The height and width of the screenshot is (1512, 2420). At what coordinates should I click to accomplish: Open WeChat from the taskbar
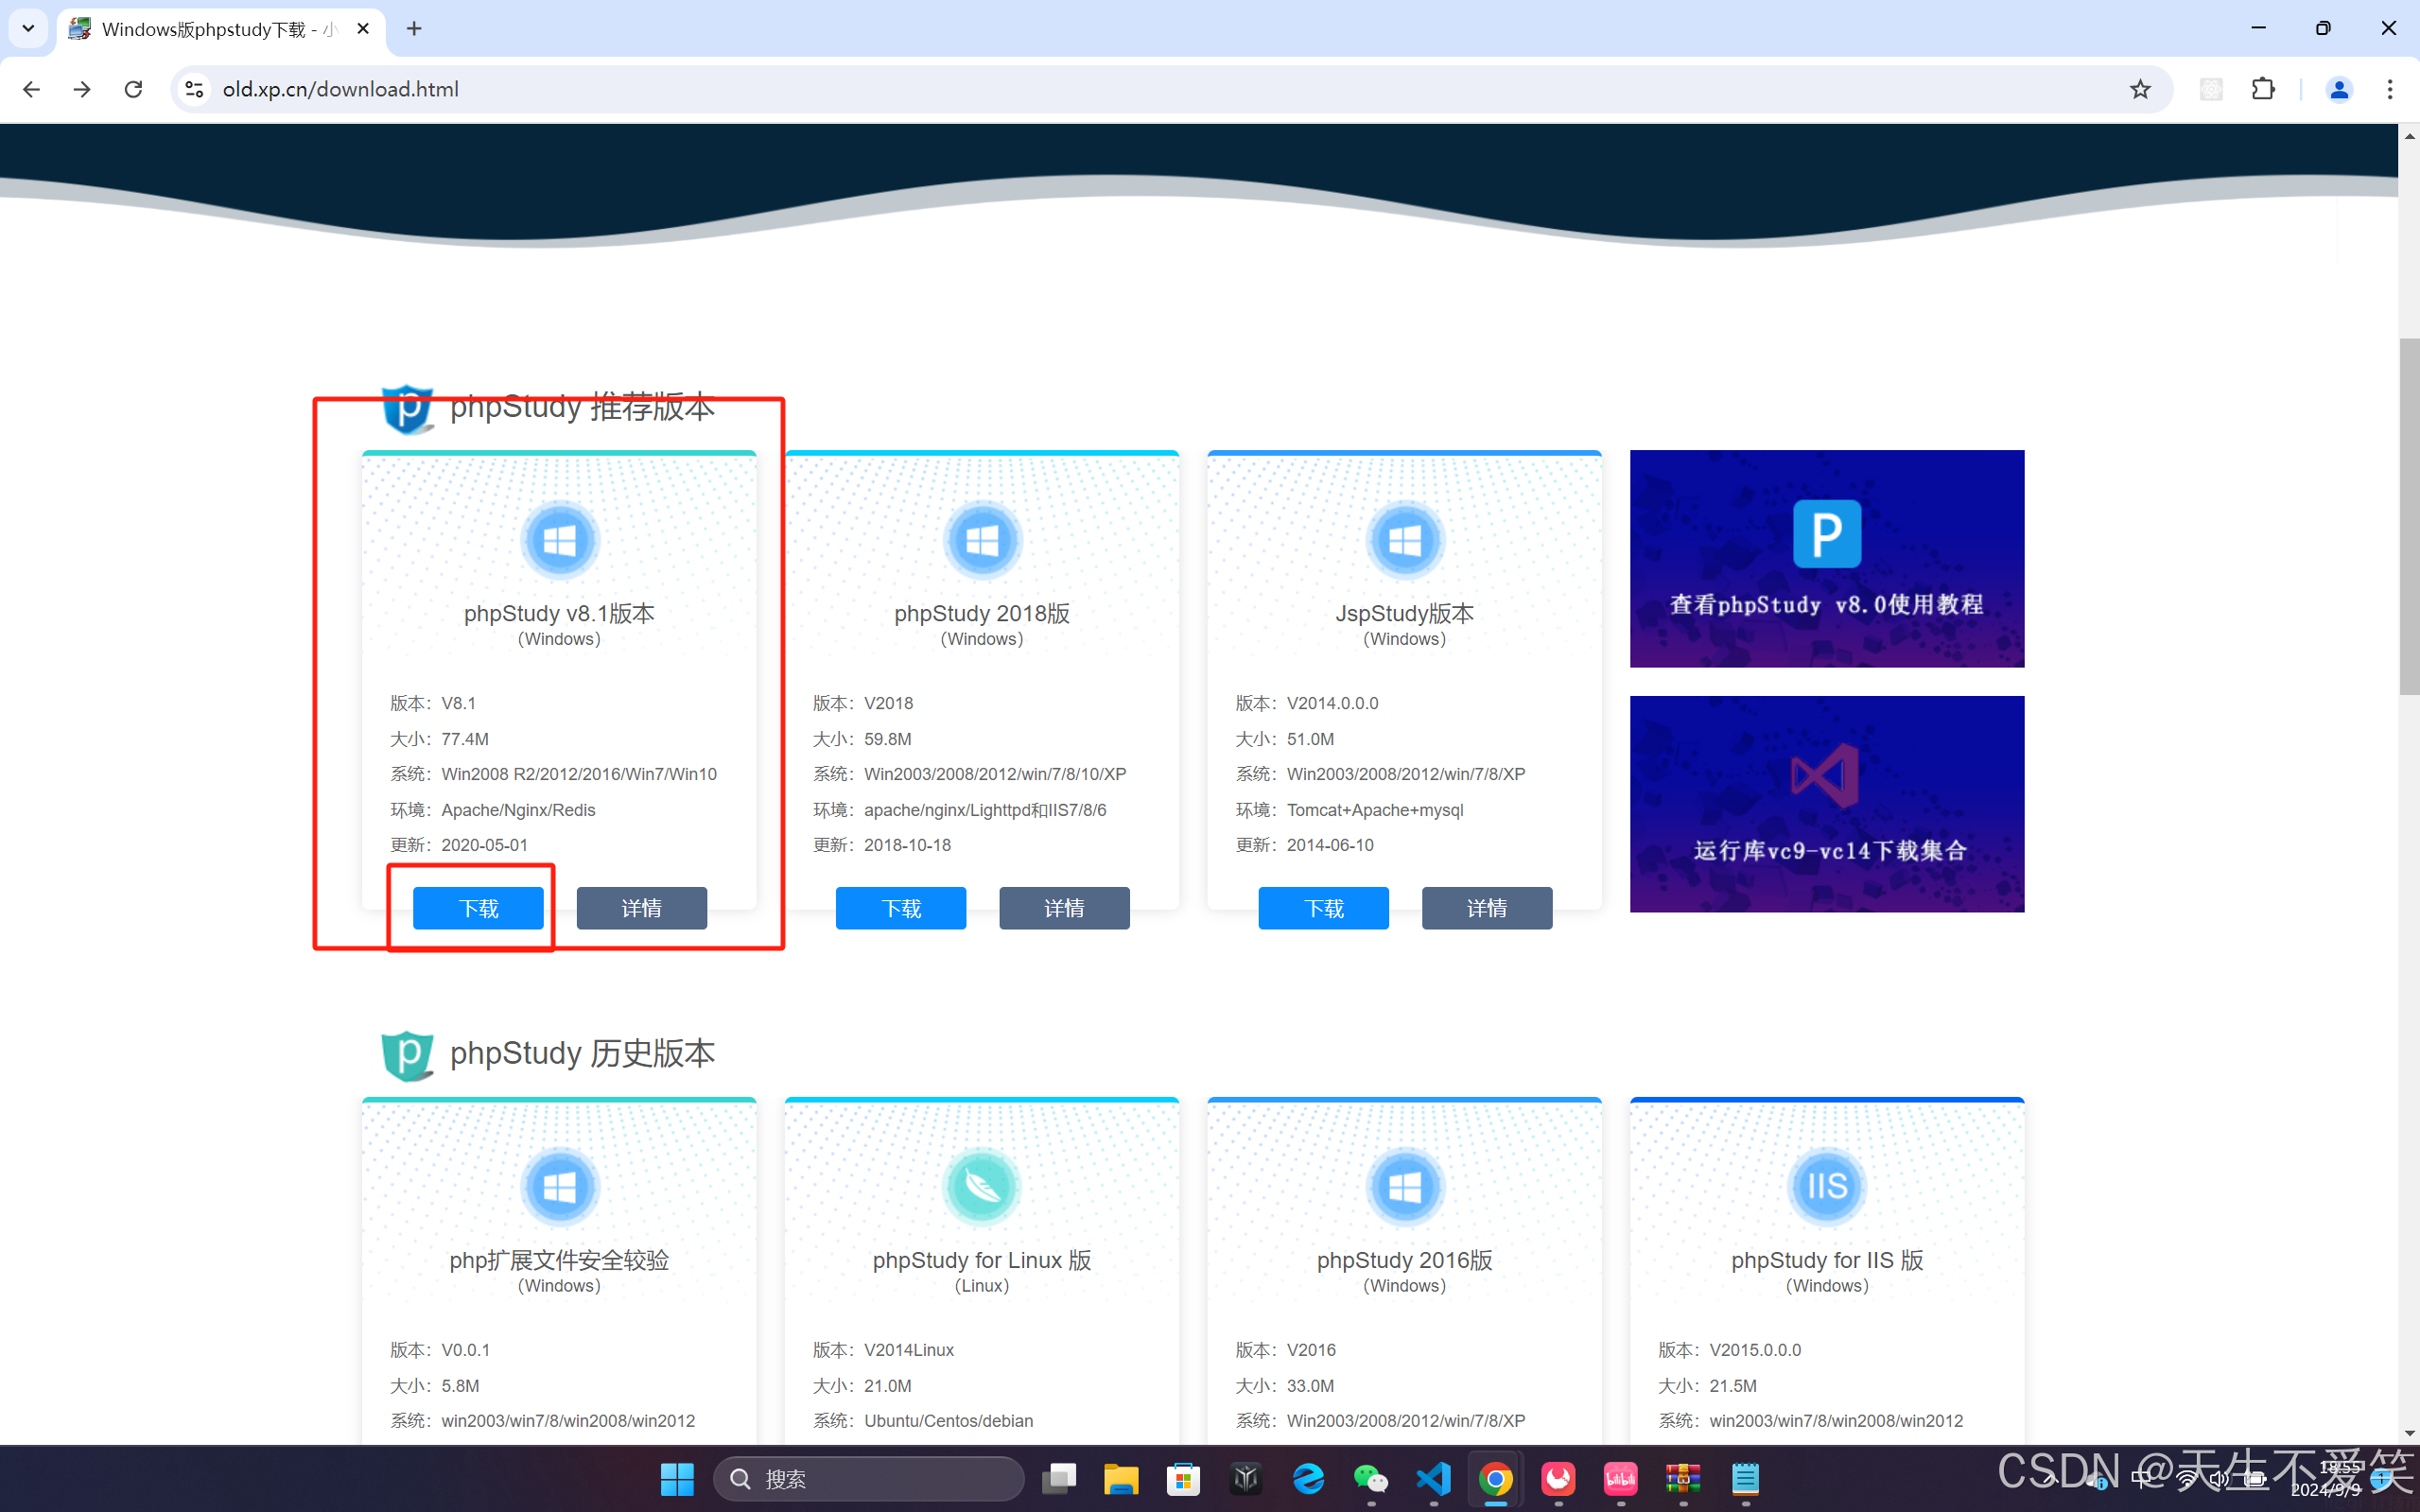(1371, 1479)
